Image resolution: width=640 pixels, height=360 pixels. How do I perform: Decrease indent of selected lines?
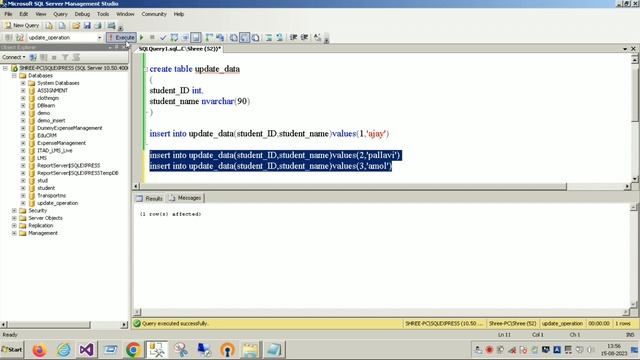tap(293, 38)
